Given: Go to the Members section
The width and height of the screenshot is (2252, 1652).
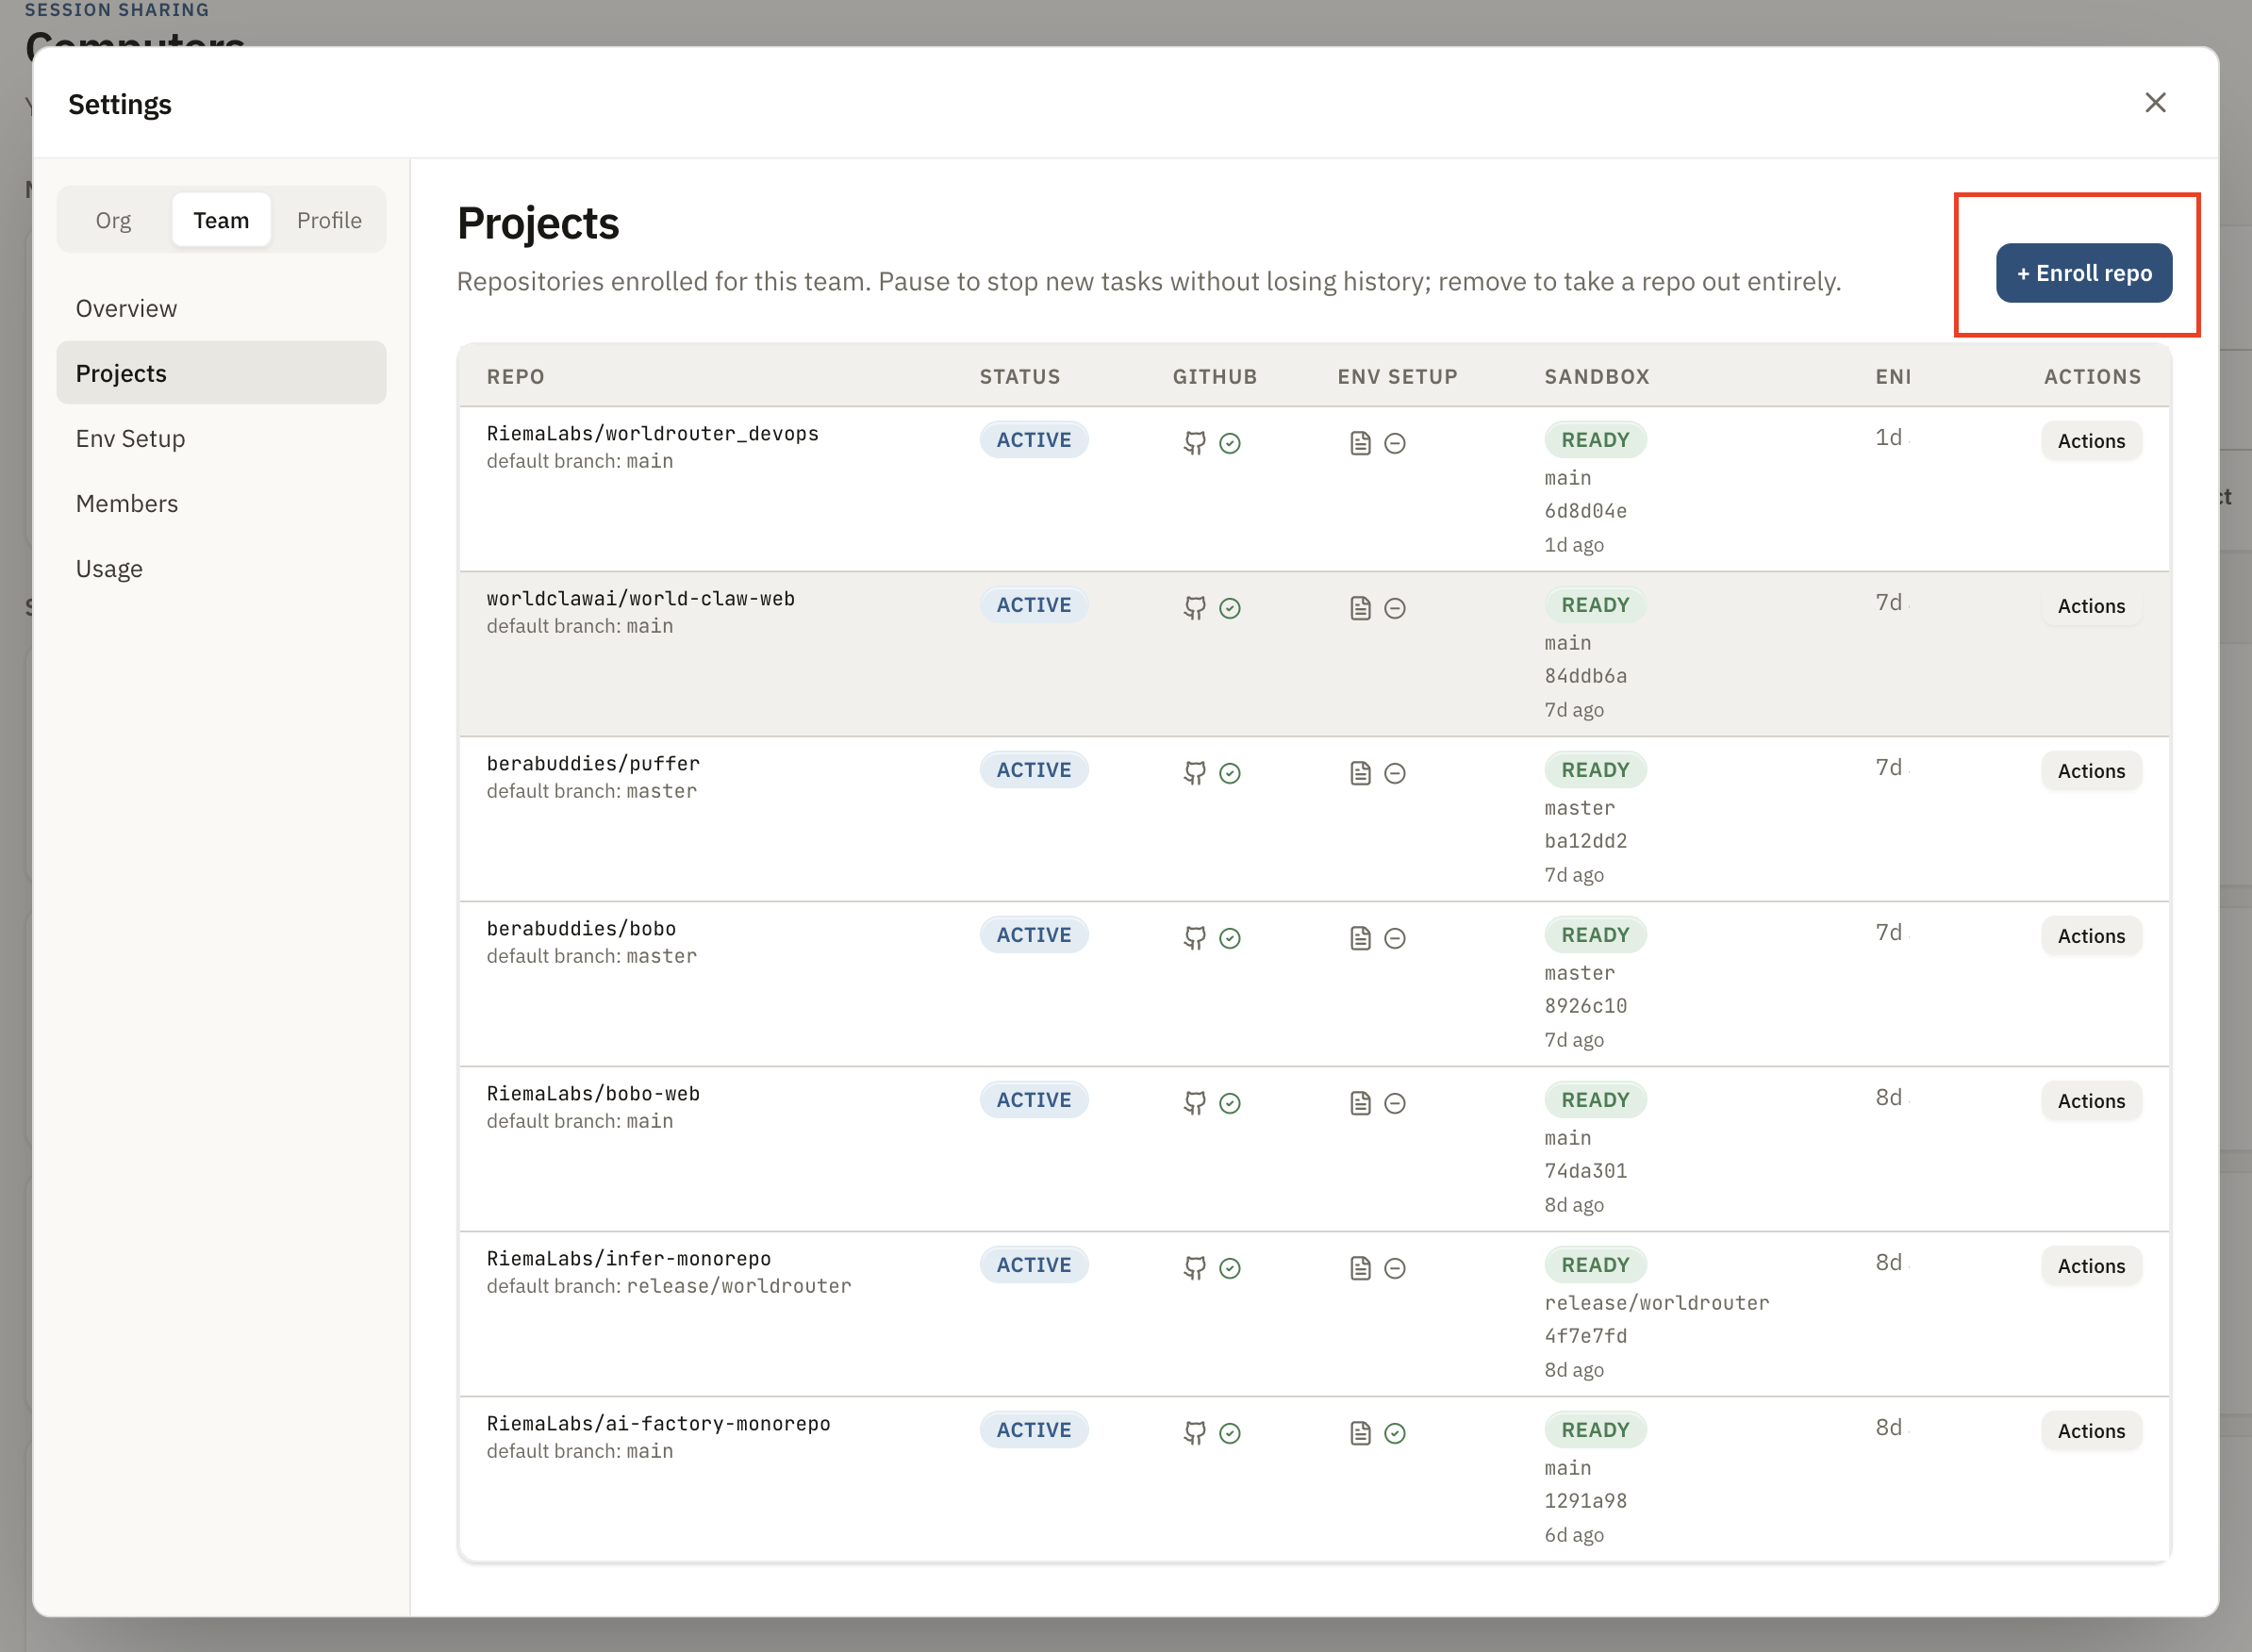Looking at the screenshot, I should (221, 503).
